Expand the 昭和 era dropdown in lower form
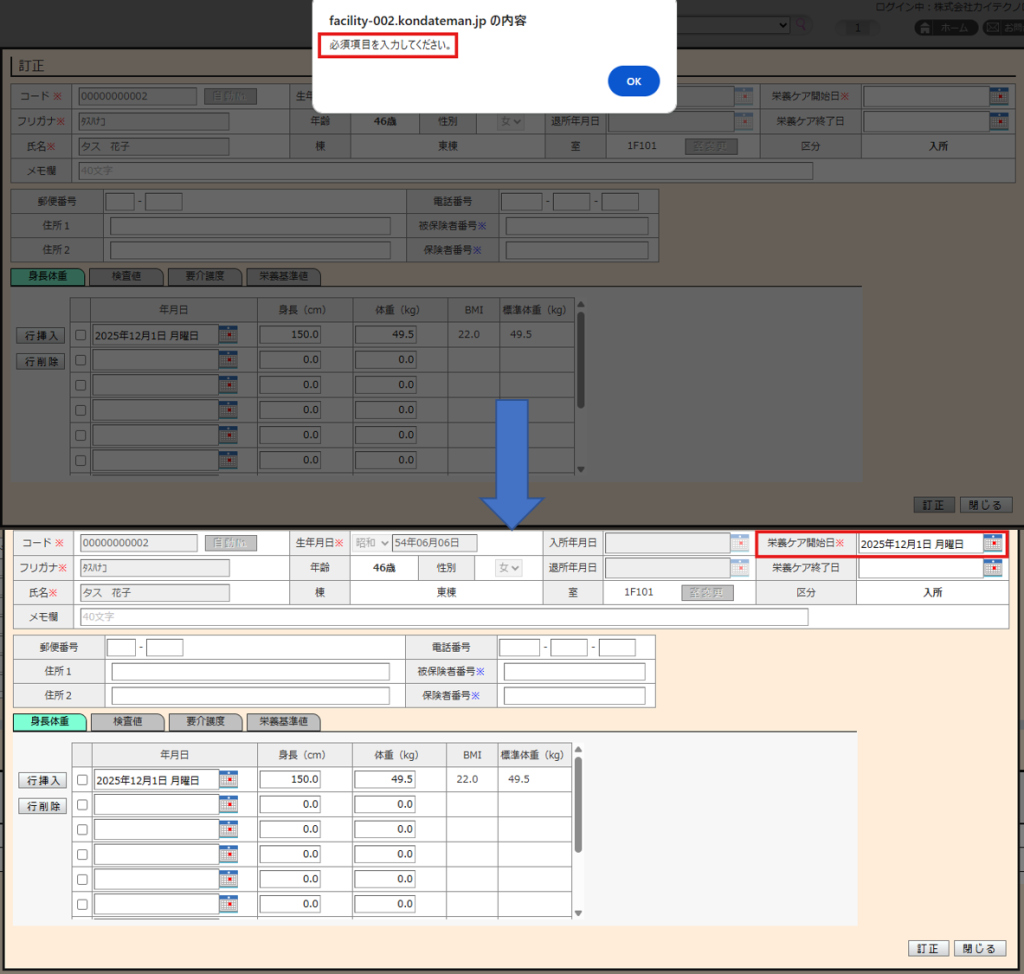The height and width of the screenshot is (974, 1024). coord(371,543)
